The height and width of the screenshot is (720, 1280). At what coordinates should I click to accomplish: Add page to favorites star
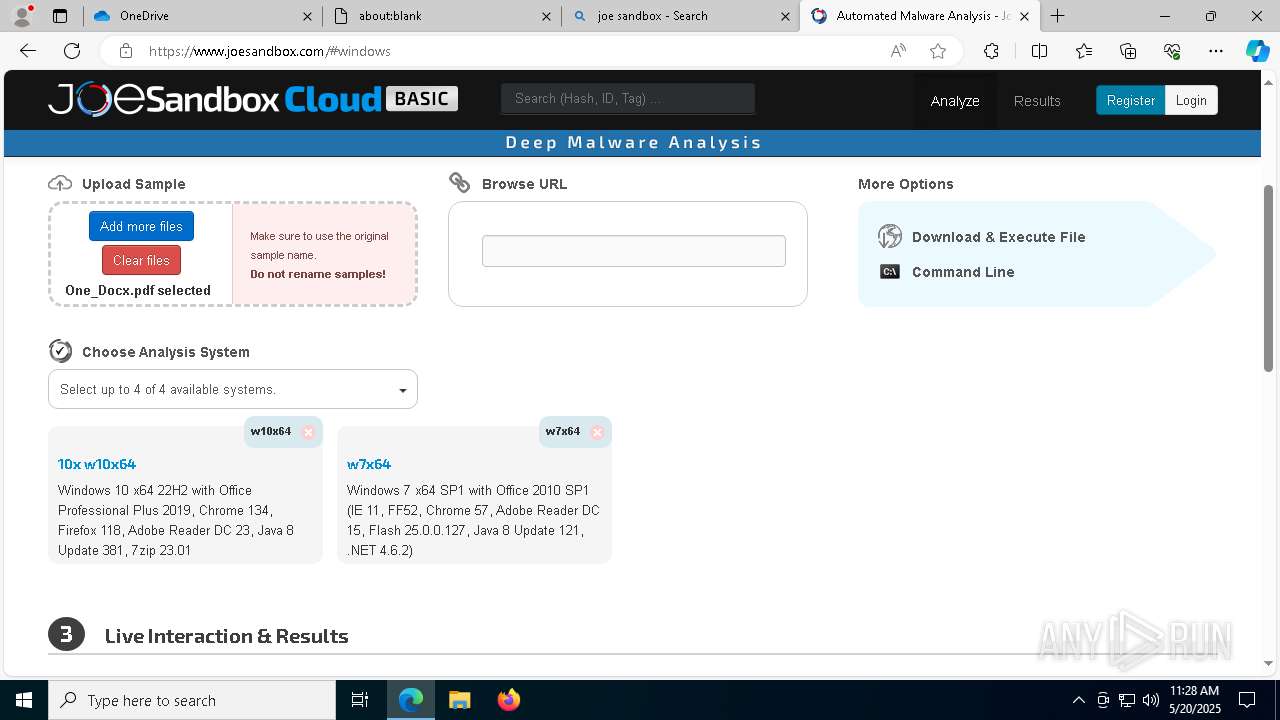(938, 51)
